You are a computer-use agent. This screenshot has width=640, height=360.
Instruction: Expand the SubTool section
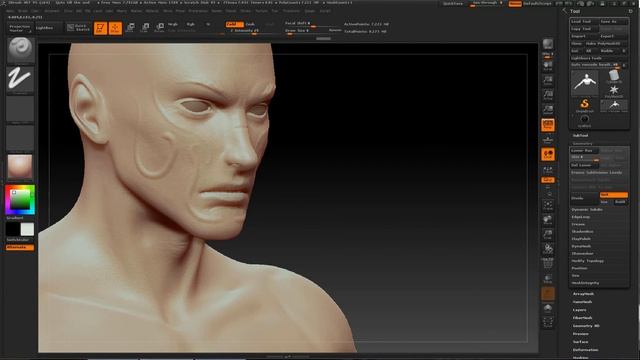tap(580, 136)
